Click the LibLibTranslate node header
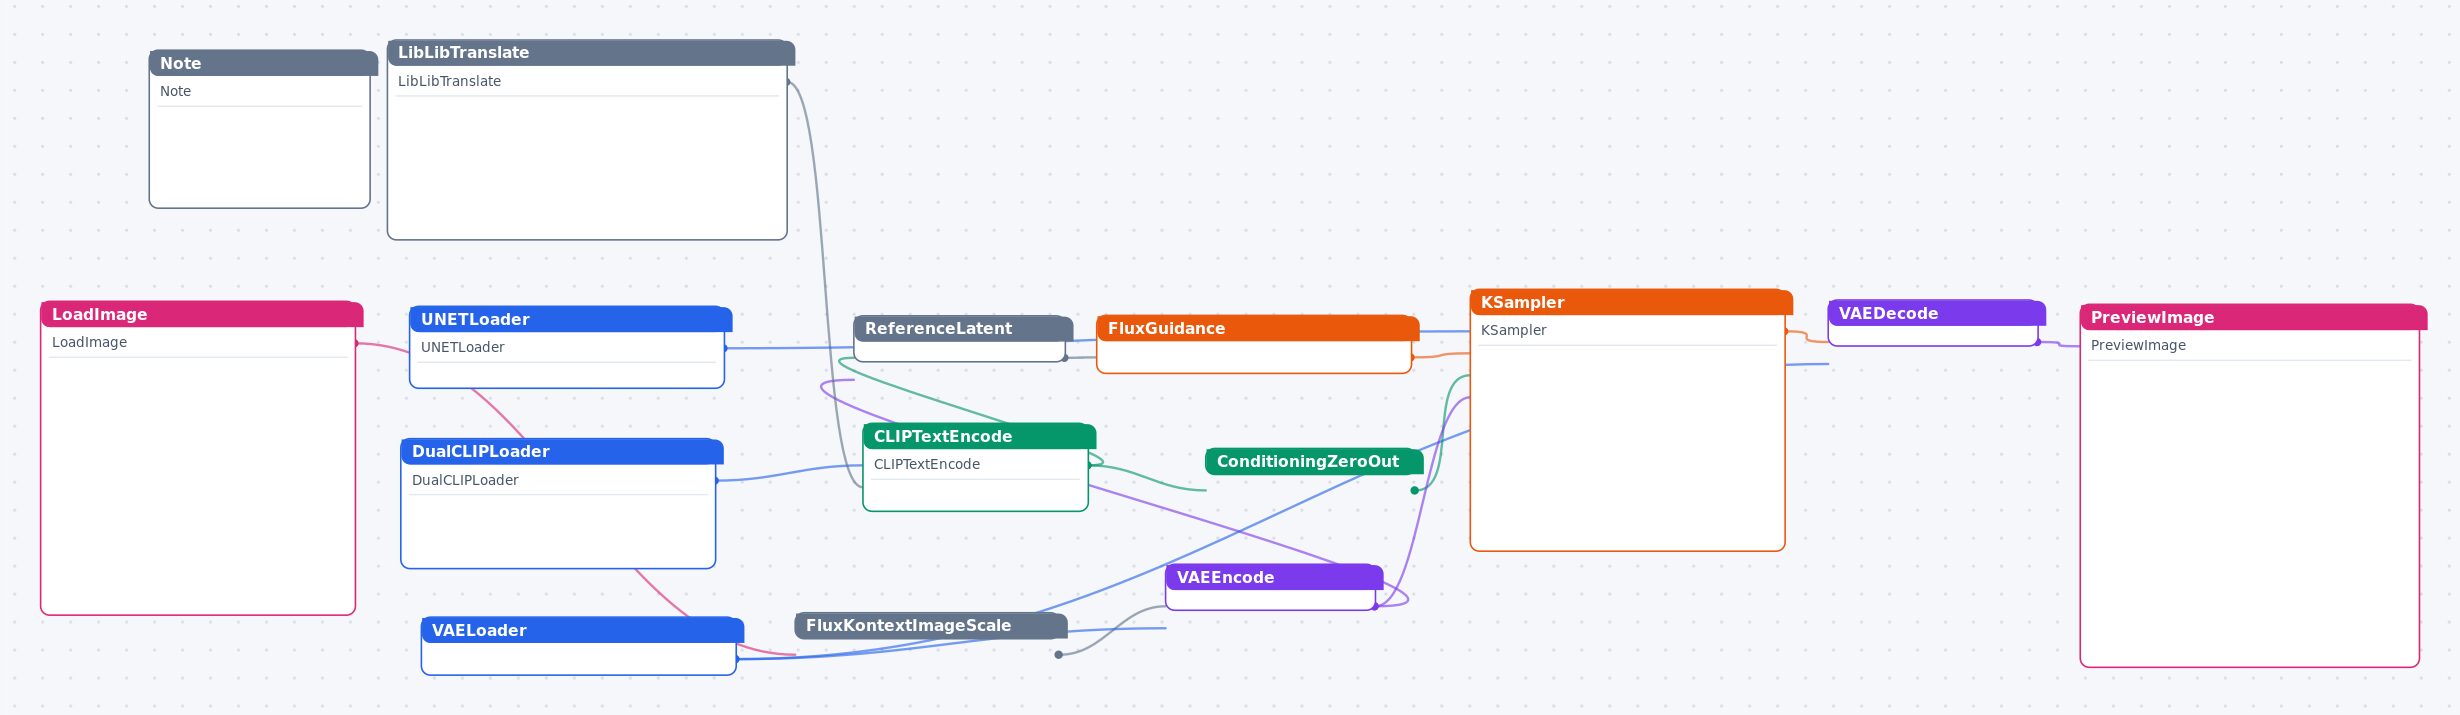Screen dimensions: 2460x715 591,53
